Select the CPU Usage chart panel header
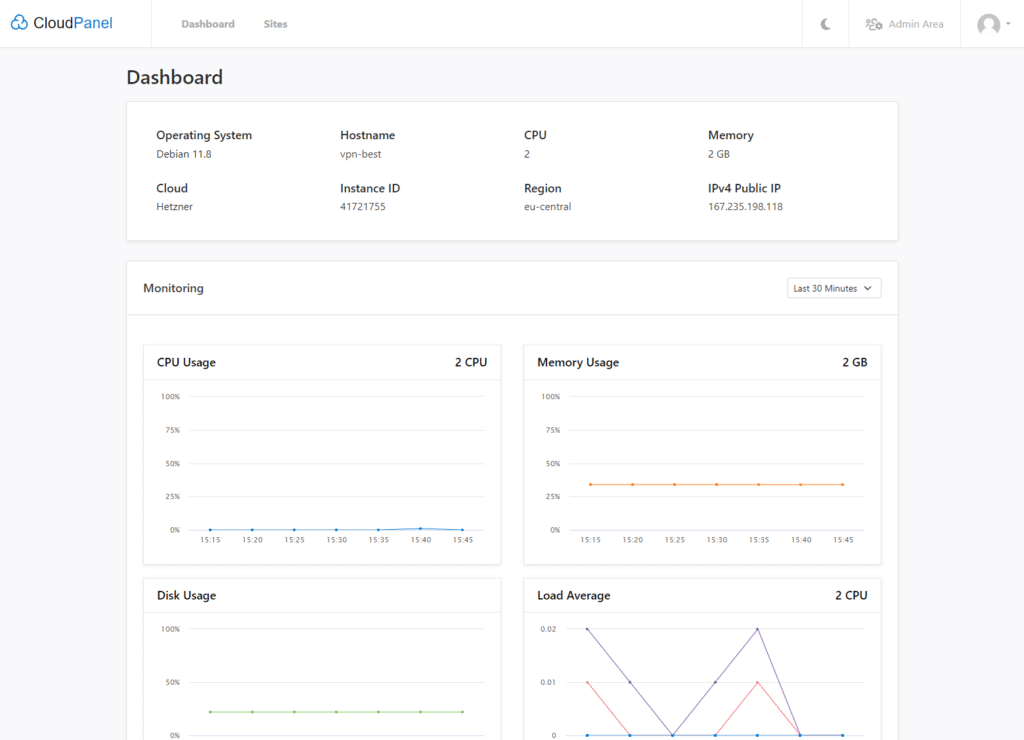Screen dimensions: 1024x740 point(185,362)
